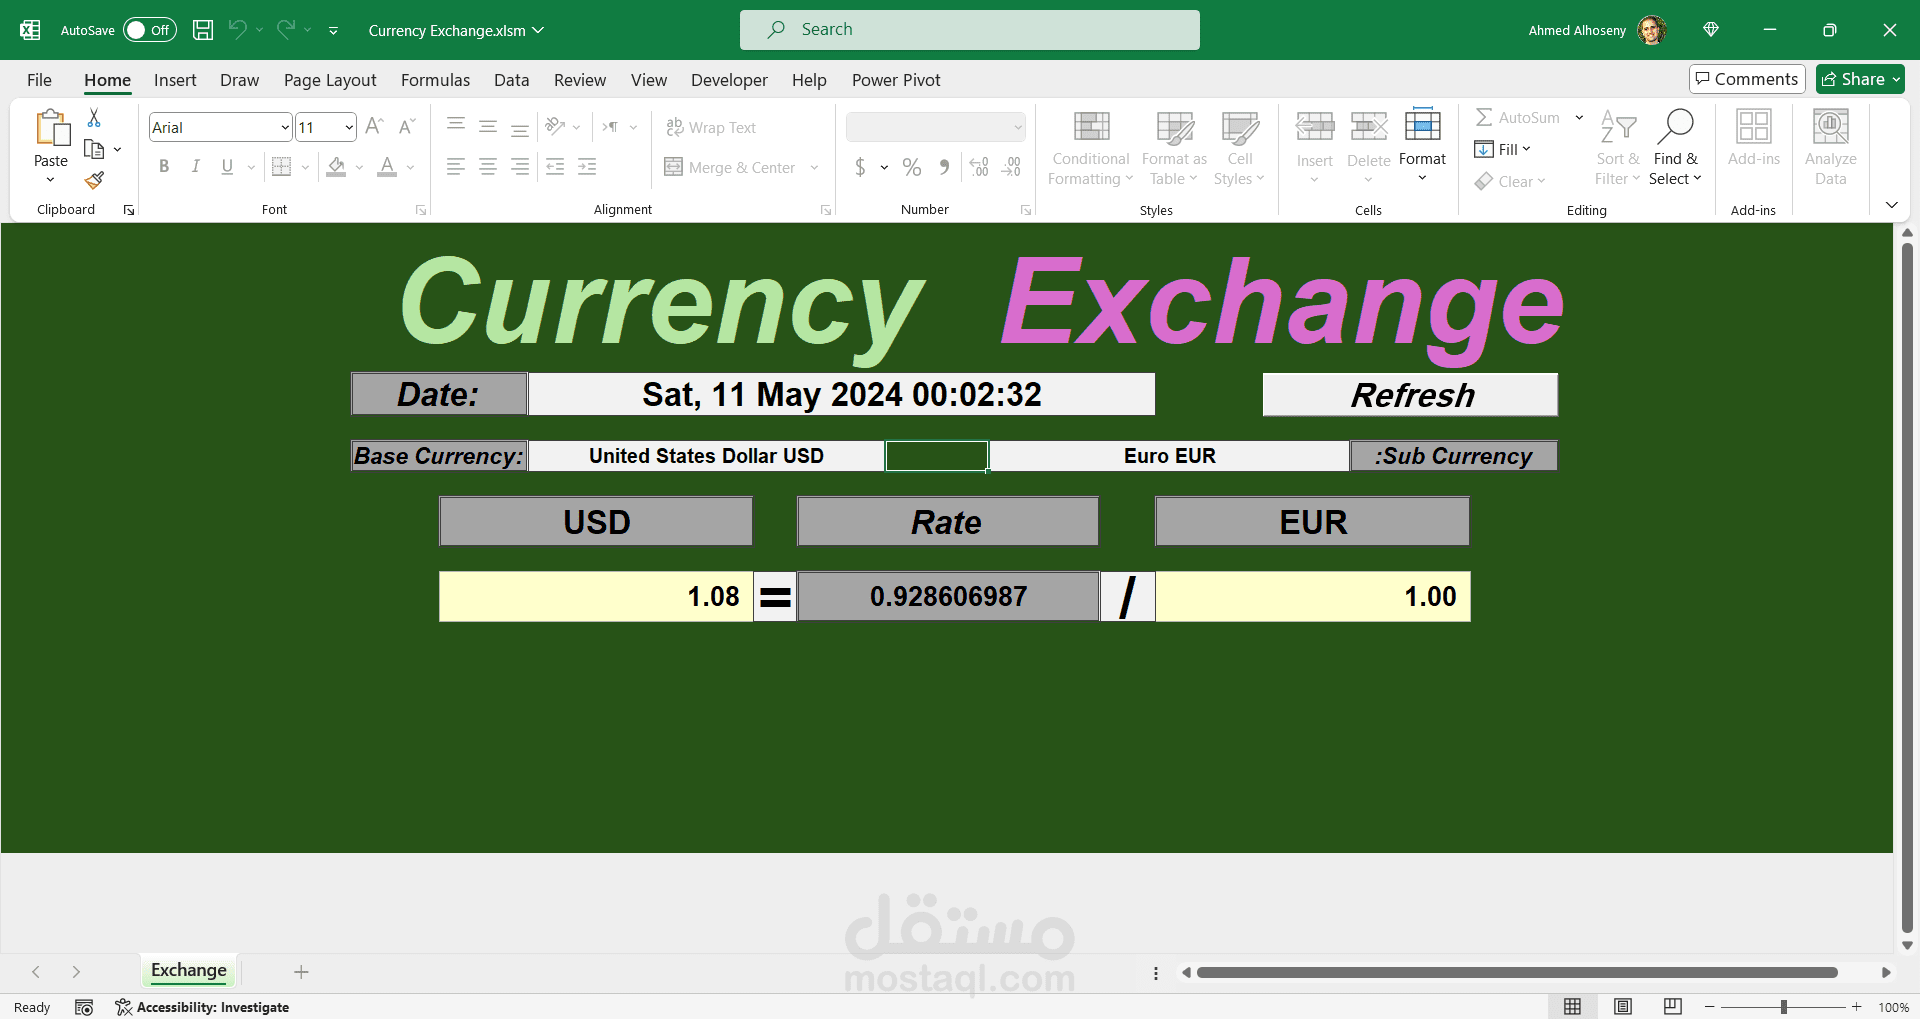Open Find & Select magnifier
1920x1019 pixels.
[x=1675, y=148]
